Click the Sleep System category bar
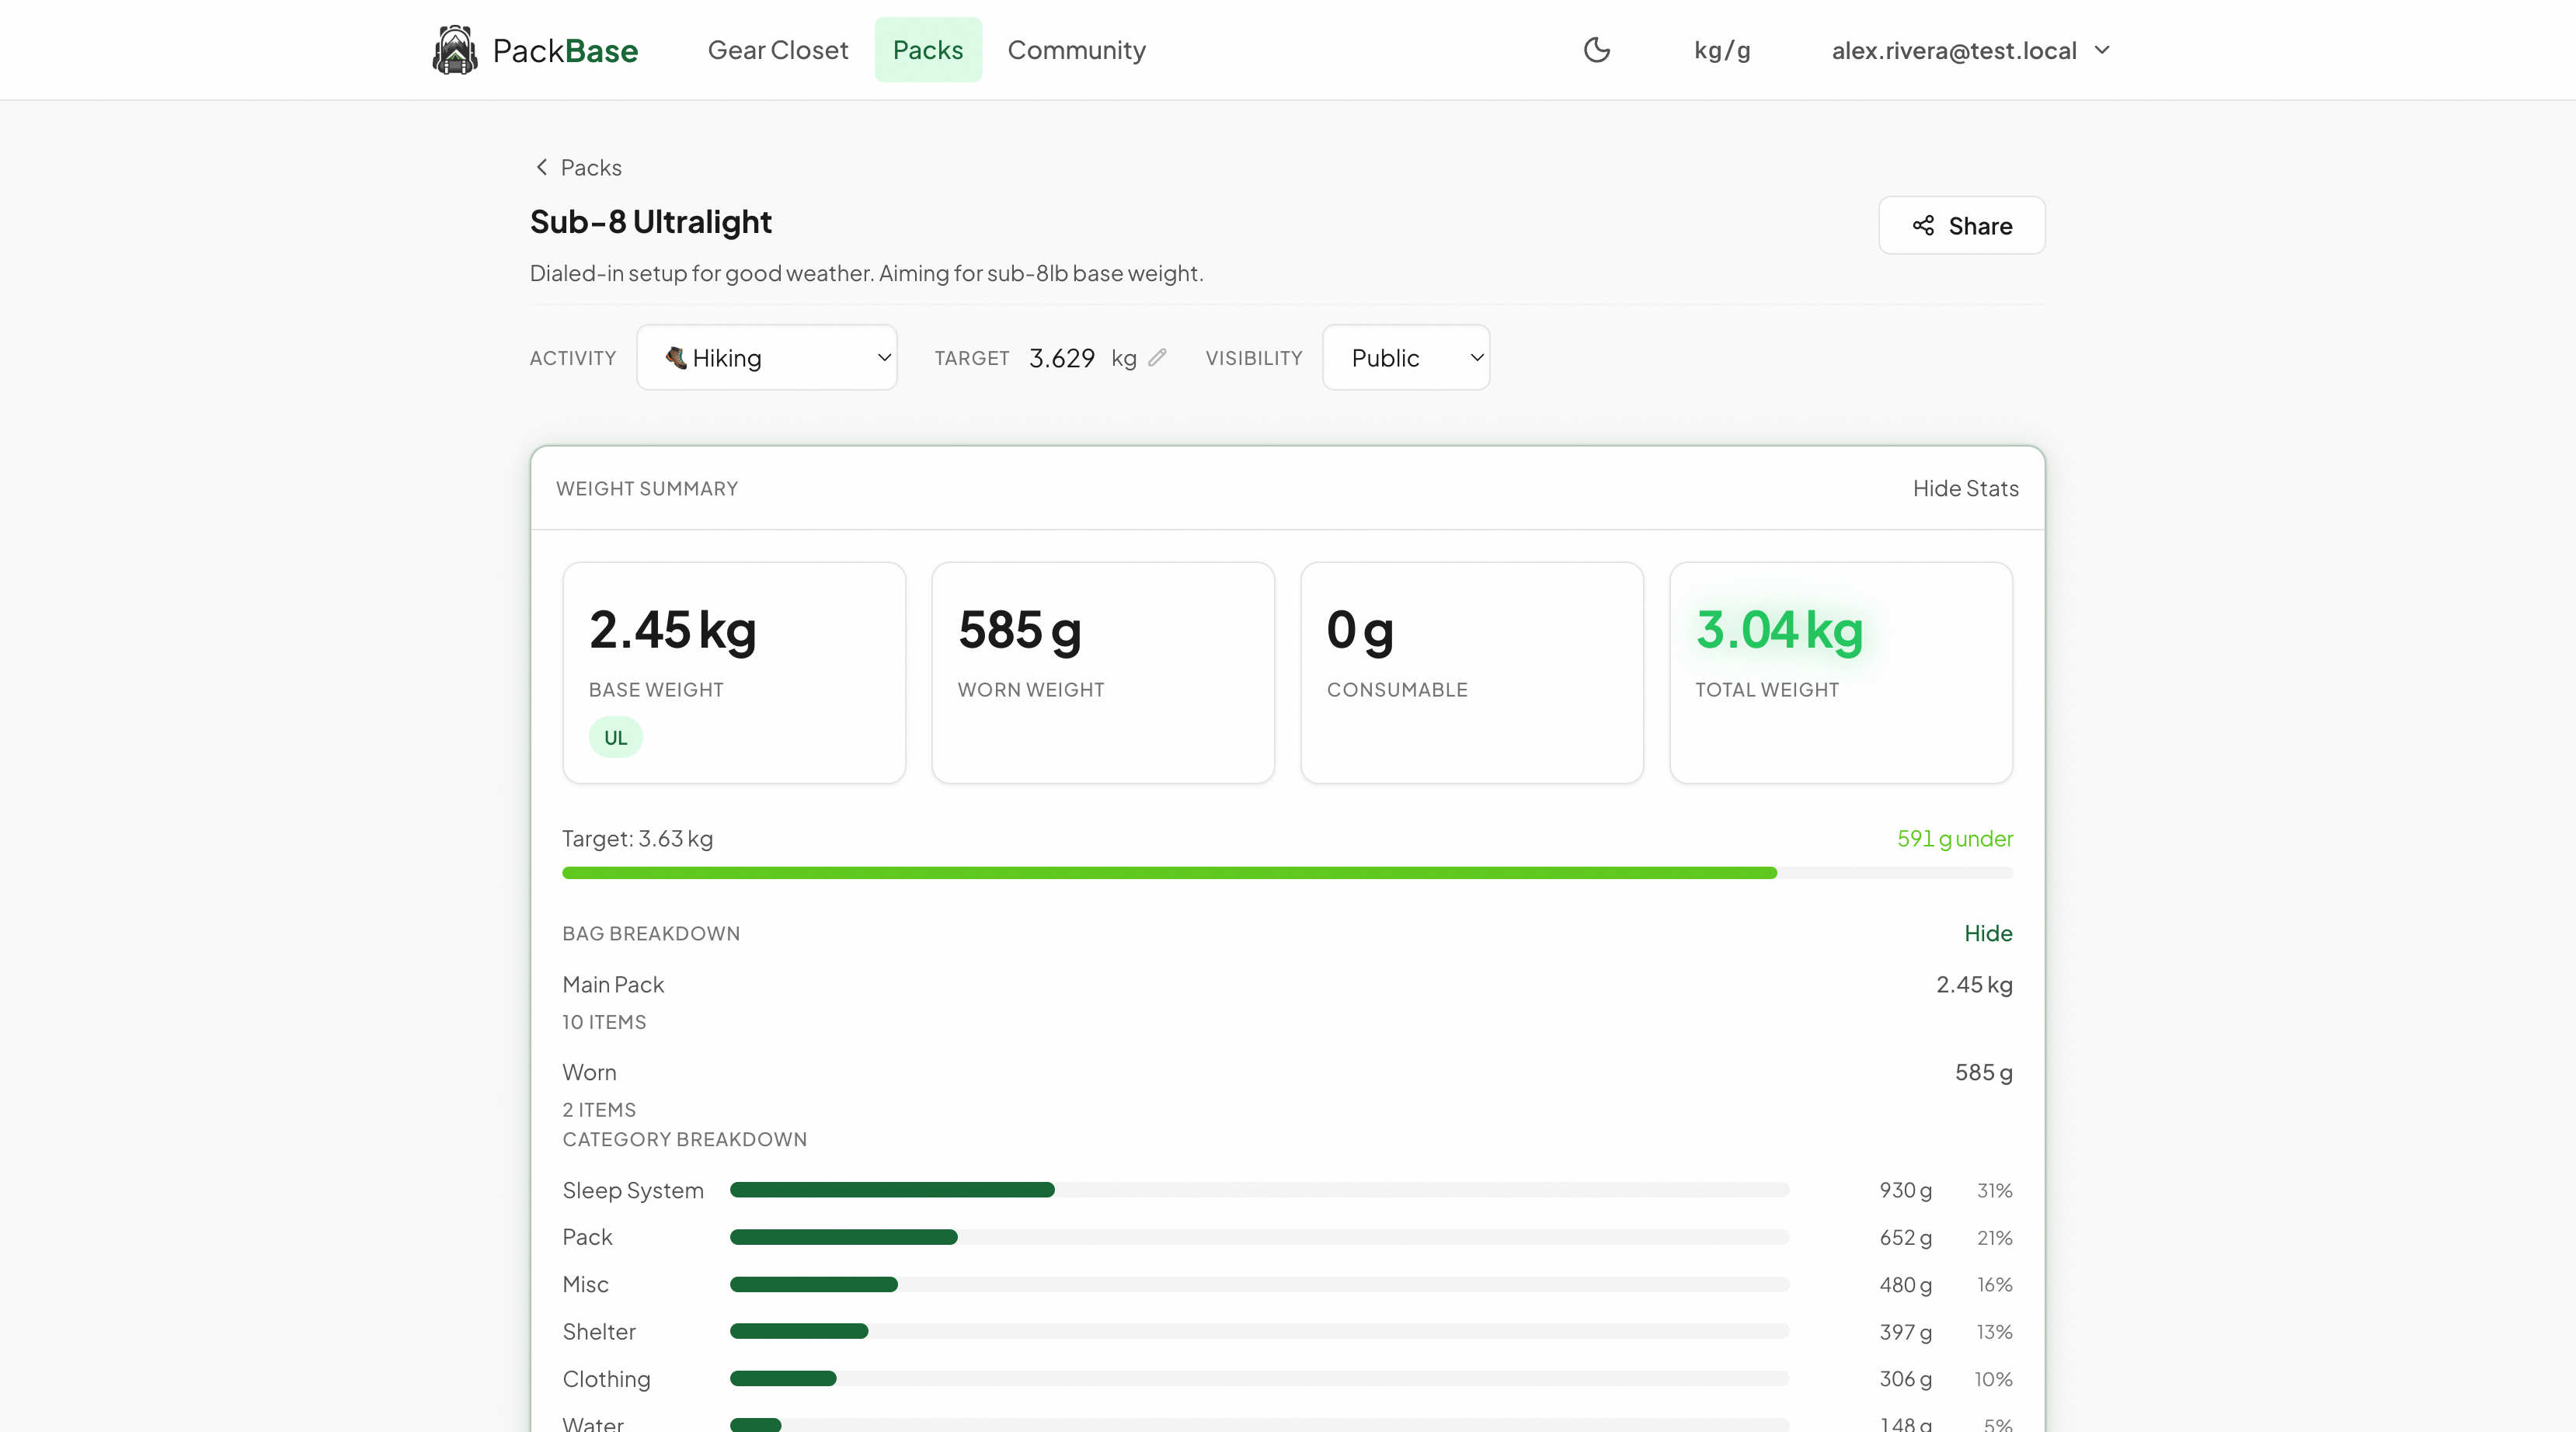 (1259, 1190)
